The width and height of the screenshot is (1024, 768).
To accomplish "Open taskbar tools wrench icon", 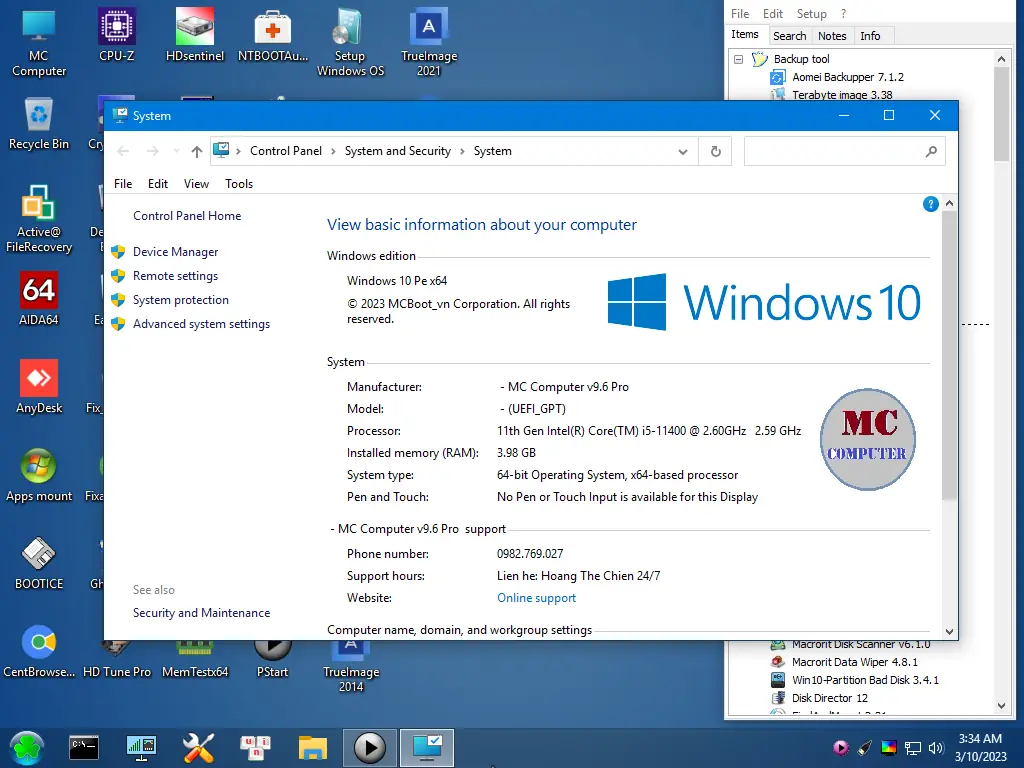I will (x=198, y=748).
